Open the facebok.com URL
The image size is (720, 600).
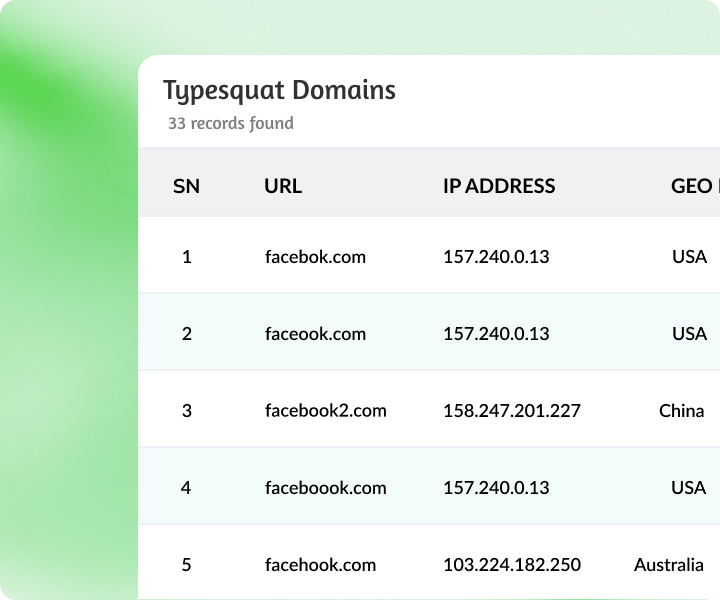click(x=315, y=257)
